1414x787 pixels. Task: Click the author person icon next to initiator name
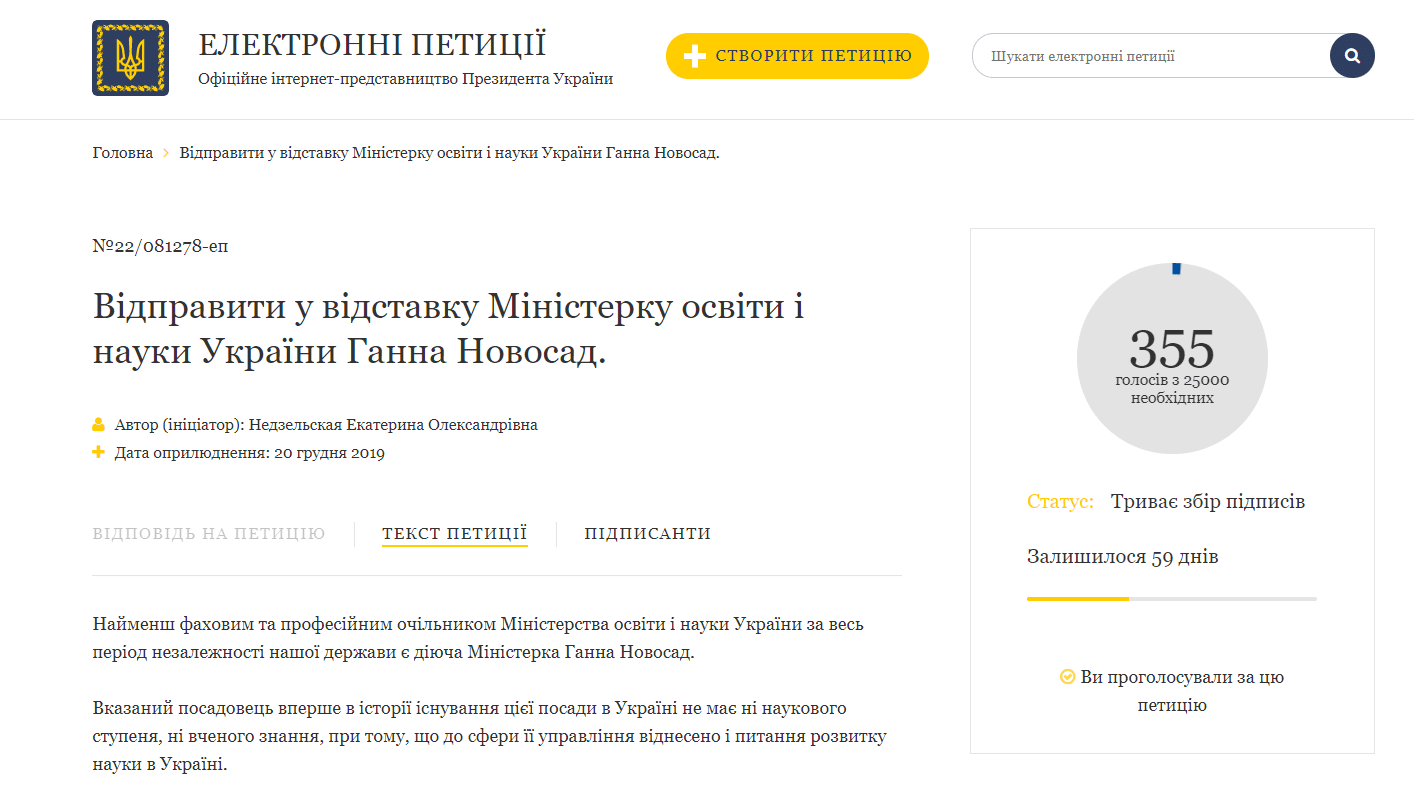(x=98, y=424)
